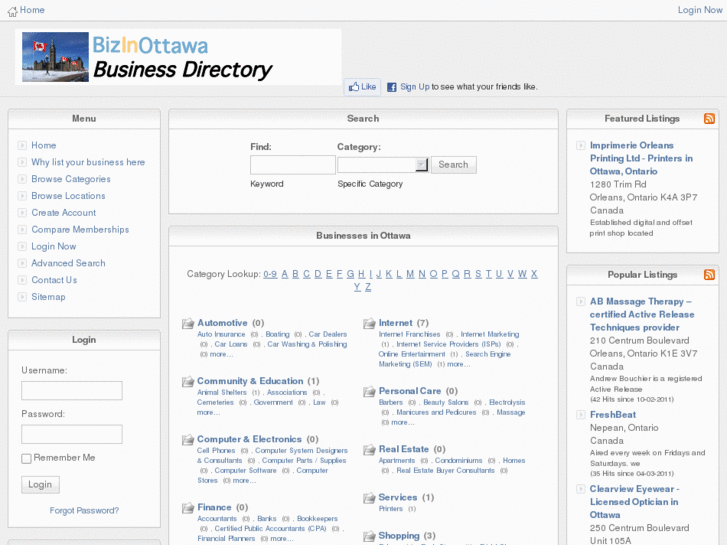The image size is (727, 545).
Task: Open the Animal Shelters subcategory
Action: click(x=222, y=392)
